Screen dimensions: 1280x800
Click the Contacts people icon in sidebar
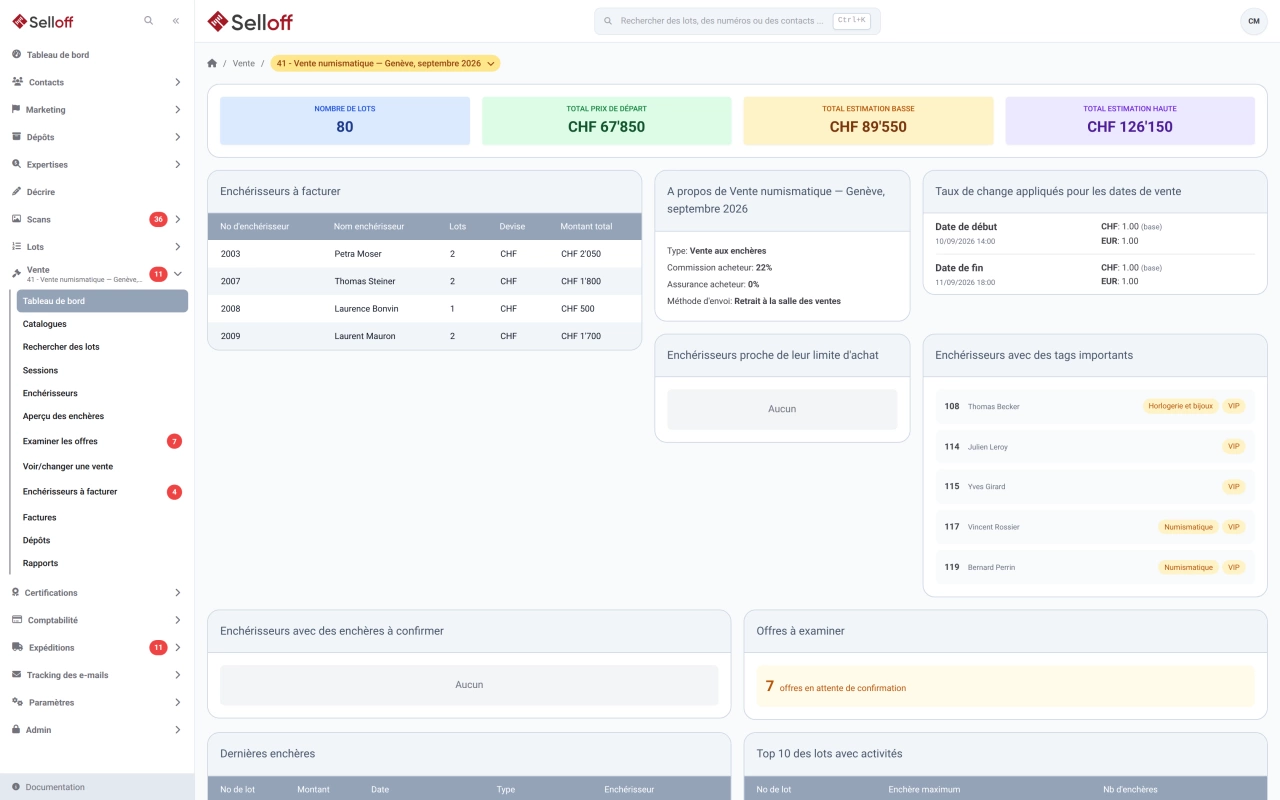tap(17, 82)
